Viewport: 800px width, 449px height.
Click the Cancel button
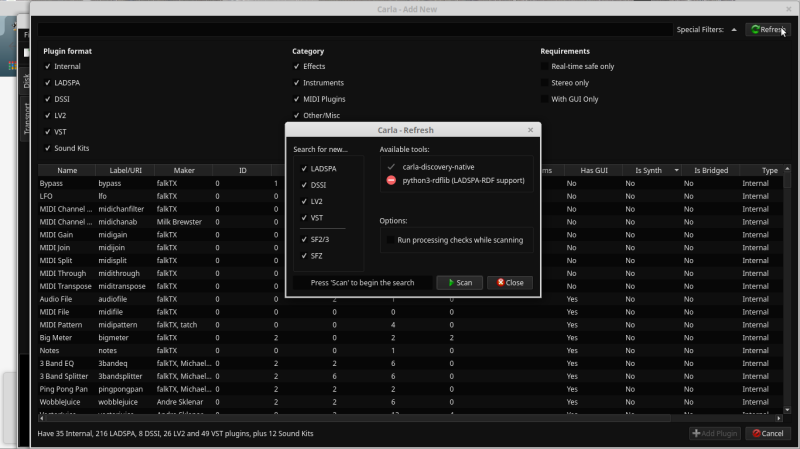[x=768, y=433]
